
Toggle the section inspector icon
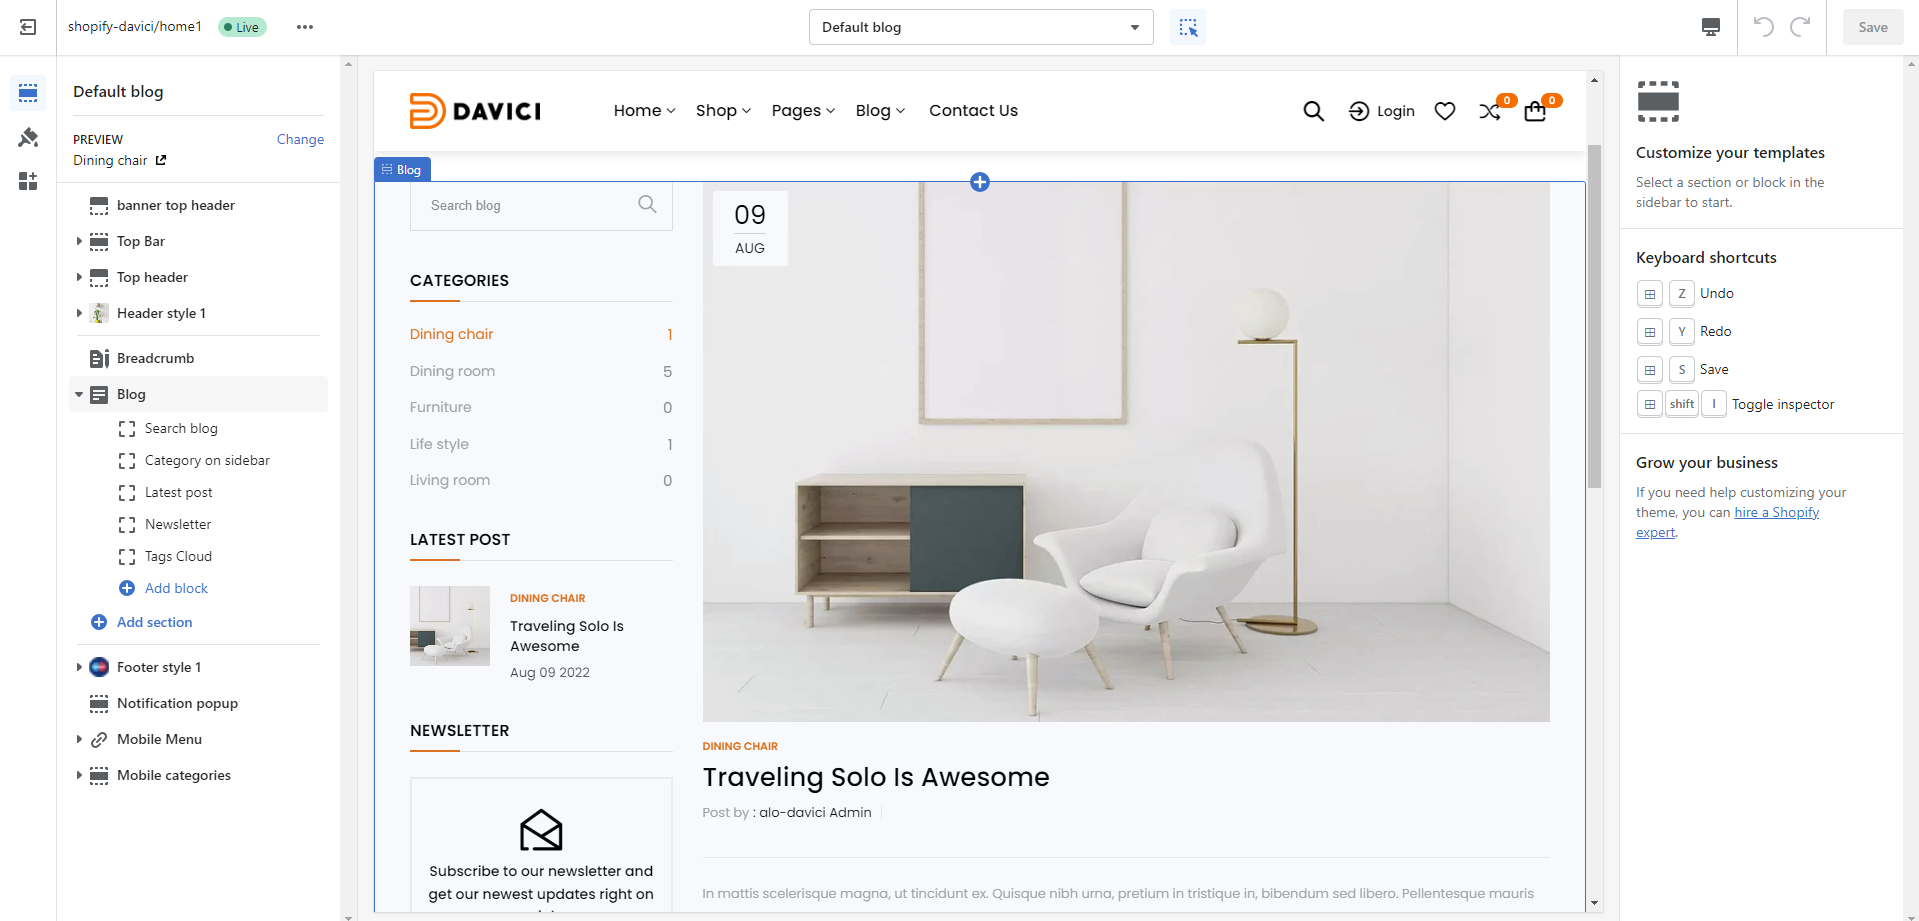pyautogui.click(x=1188, y=27)
